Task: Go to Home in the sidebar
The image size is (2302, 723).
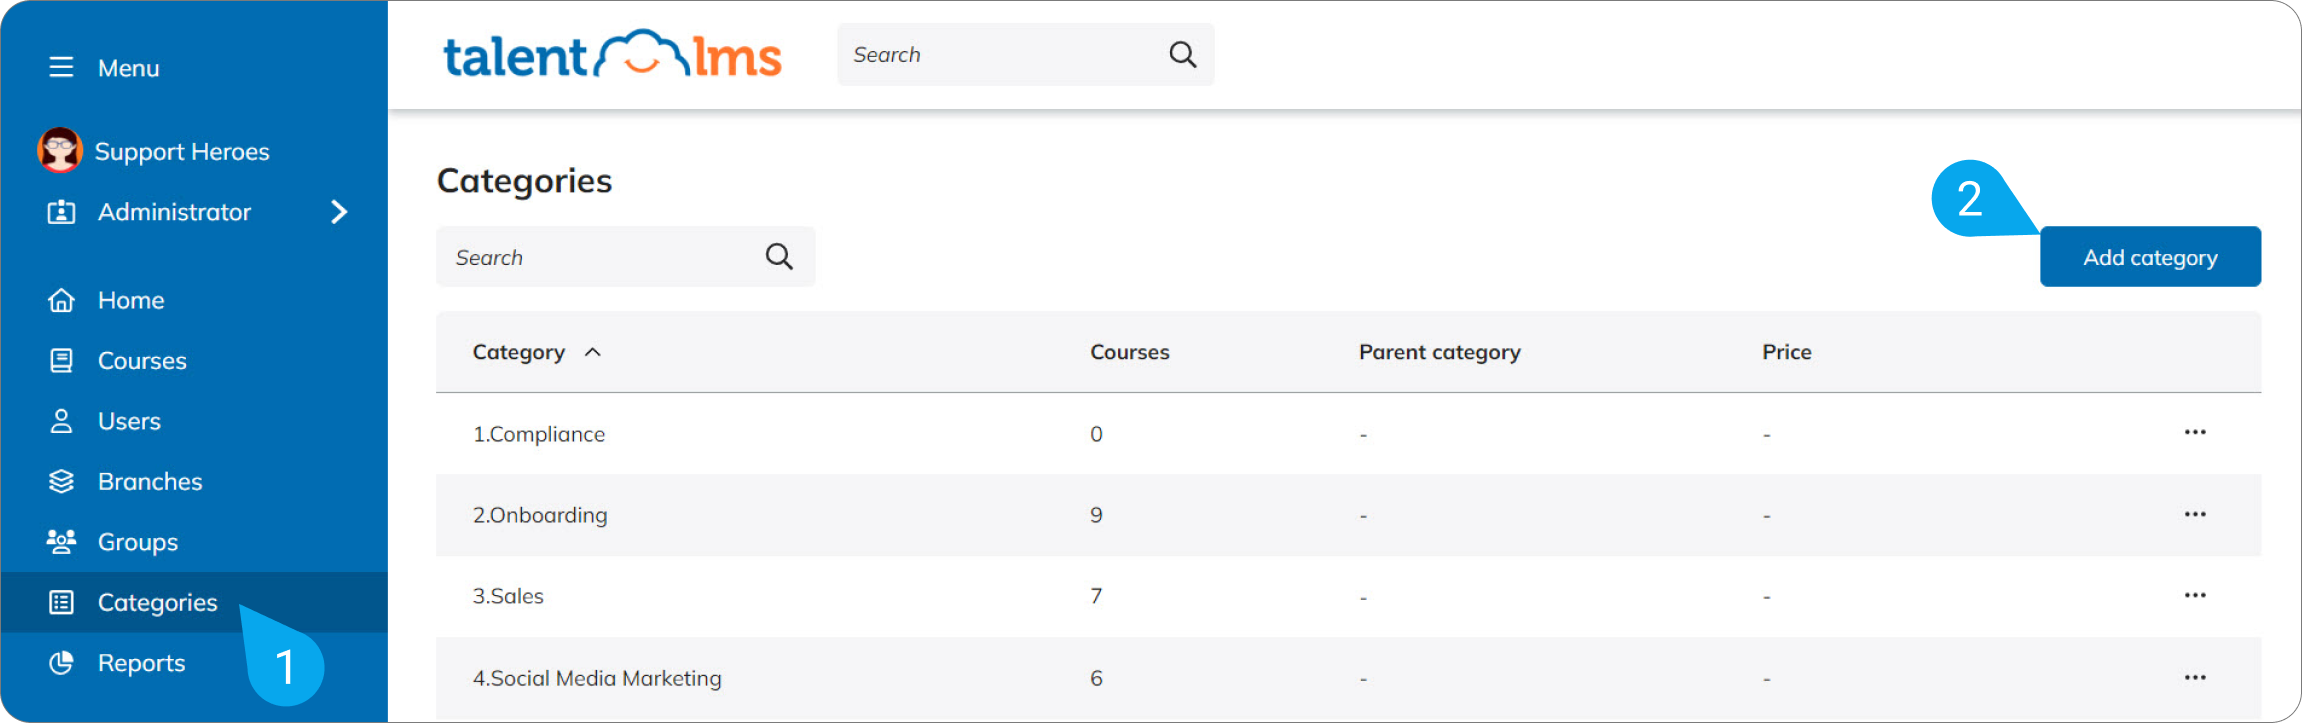Action: click(130, 300)
